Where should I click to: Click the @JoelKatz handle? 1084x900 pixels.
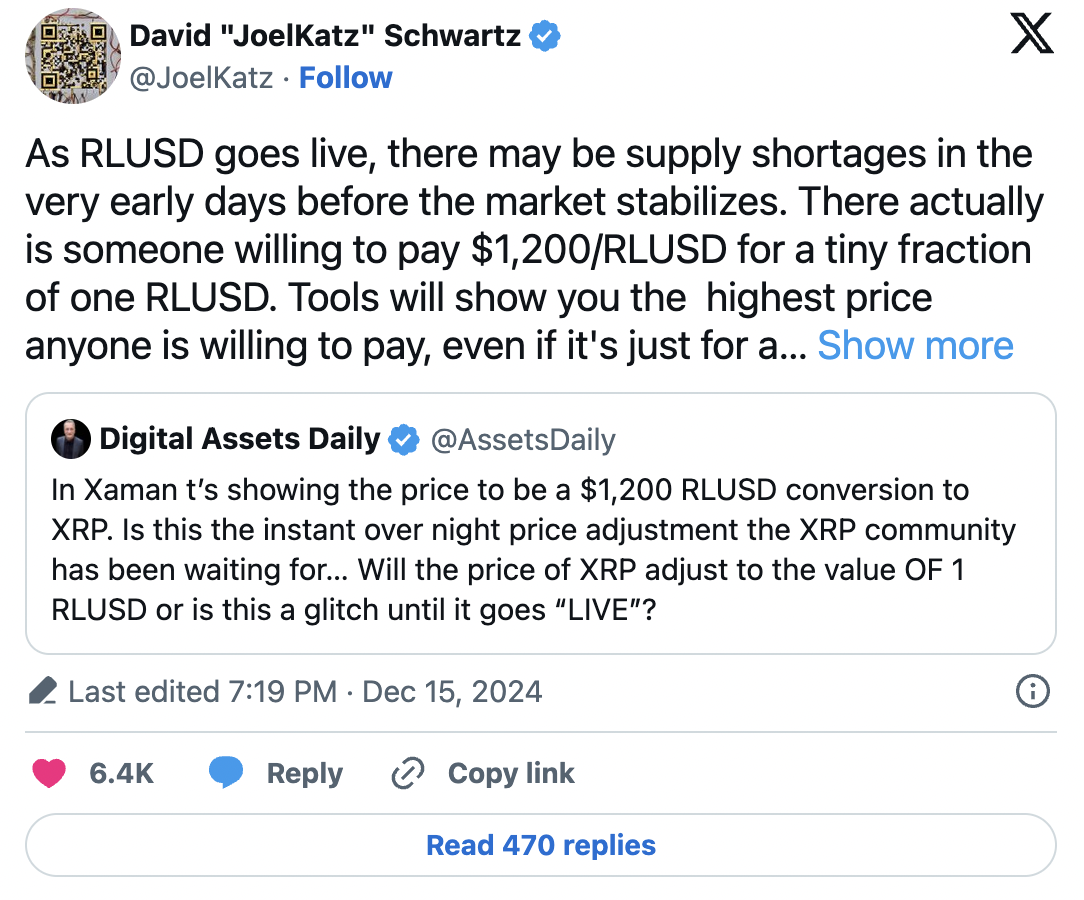tap(202, 78)
